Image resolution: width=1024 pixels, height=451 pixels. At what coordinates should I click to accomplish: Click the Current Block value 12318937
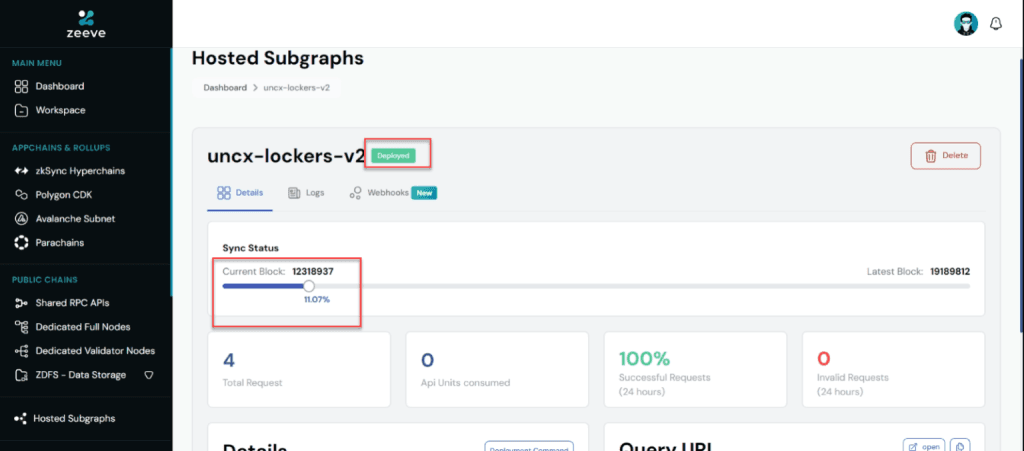tap(313, 272)
